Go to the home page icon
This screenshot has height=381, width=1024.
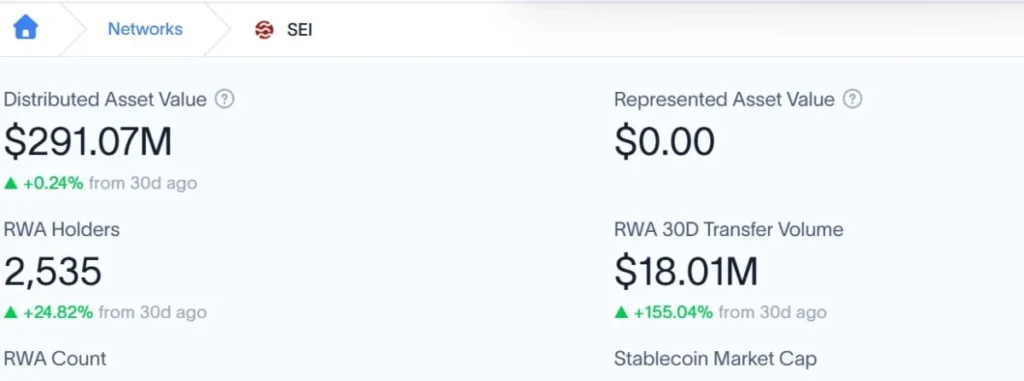25,27
